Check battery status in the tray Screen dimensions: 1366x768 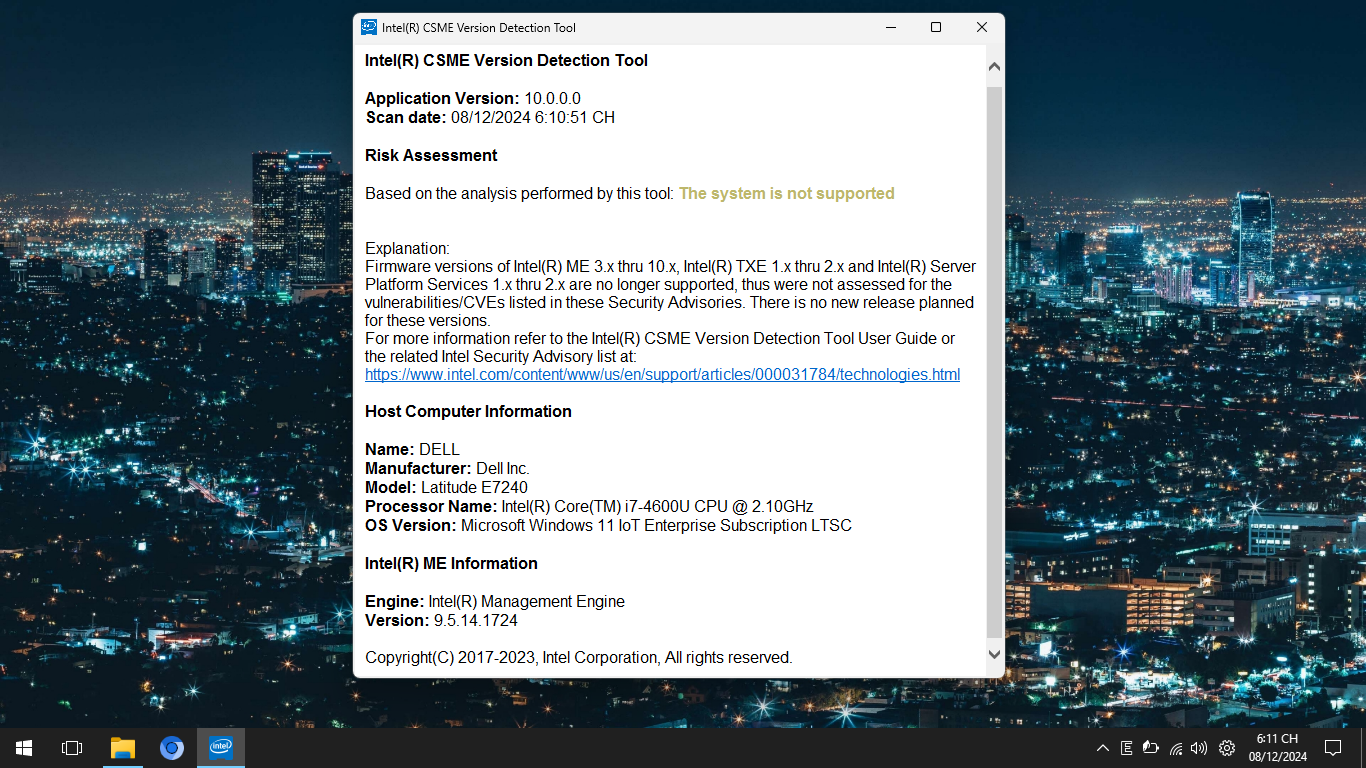pyautogui.click(x=1151, y=748)
